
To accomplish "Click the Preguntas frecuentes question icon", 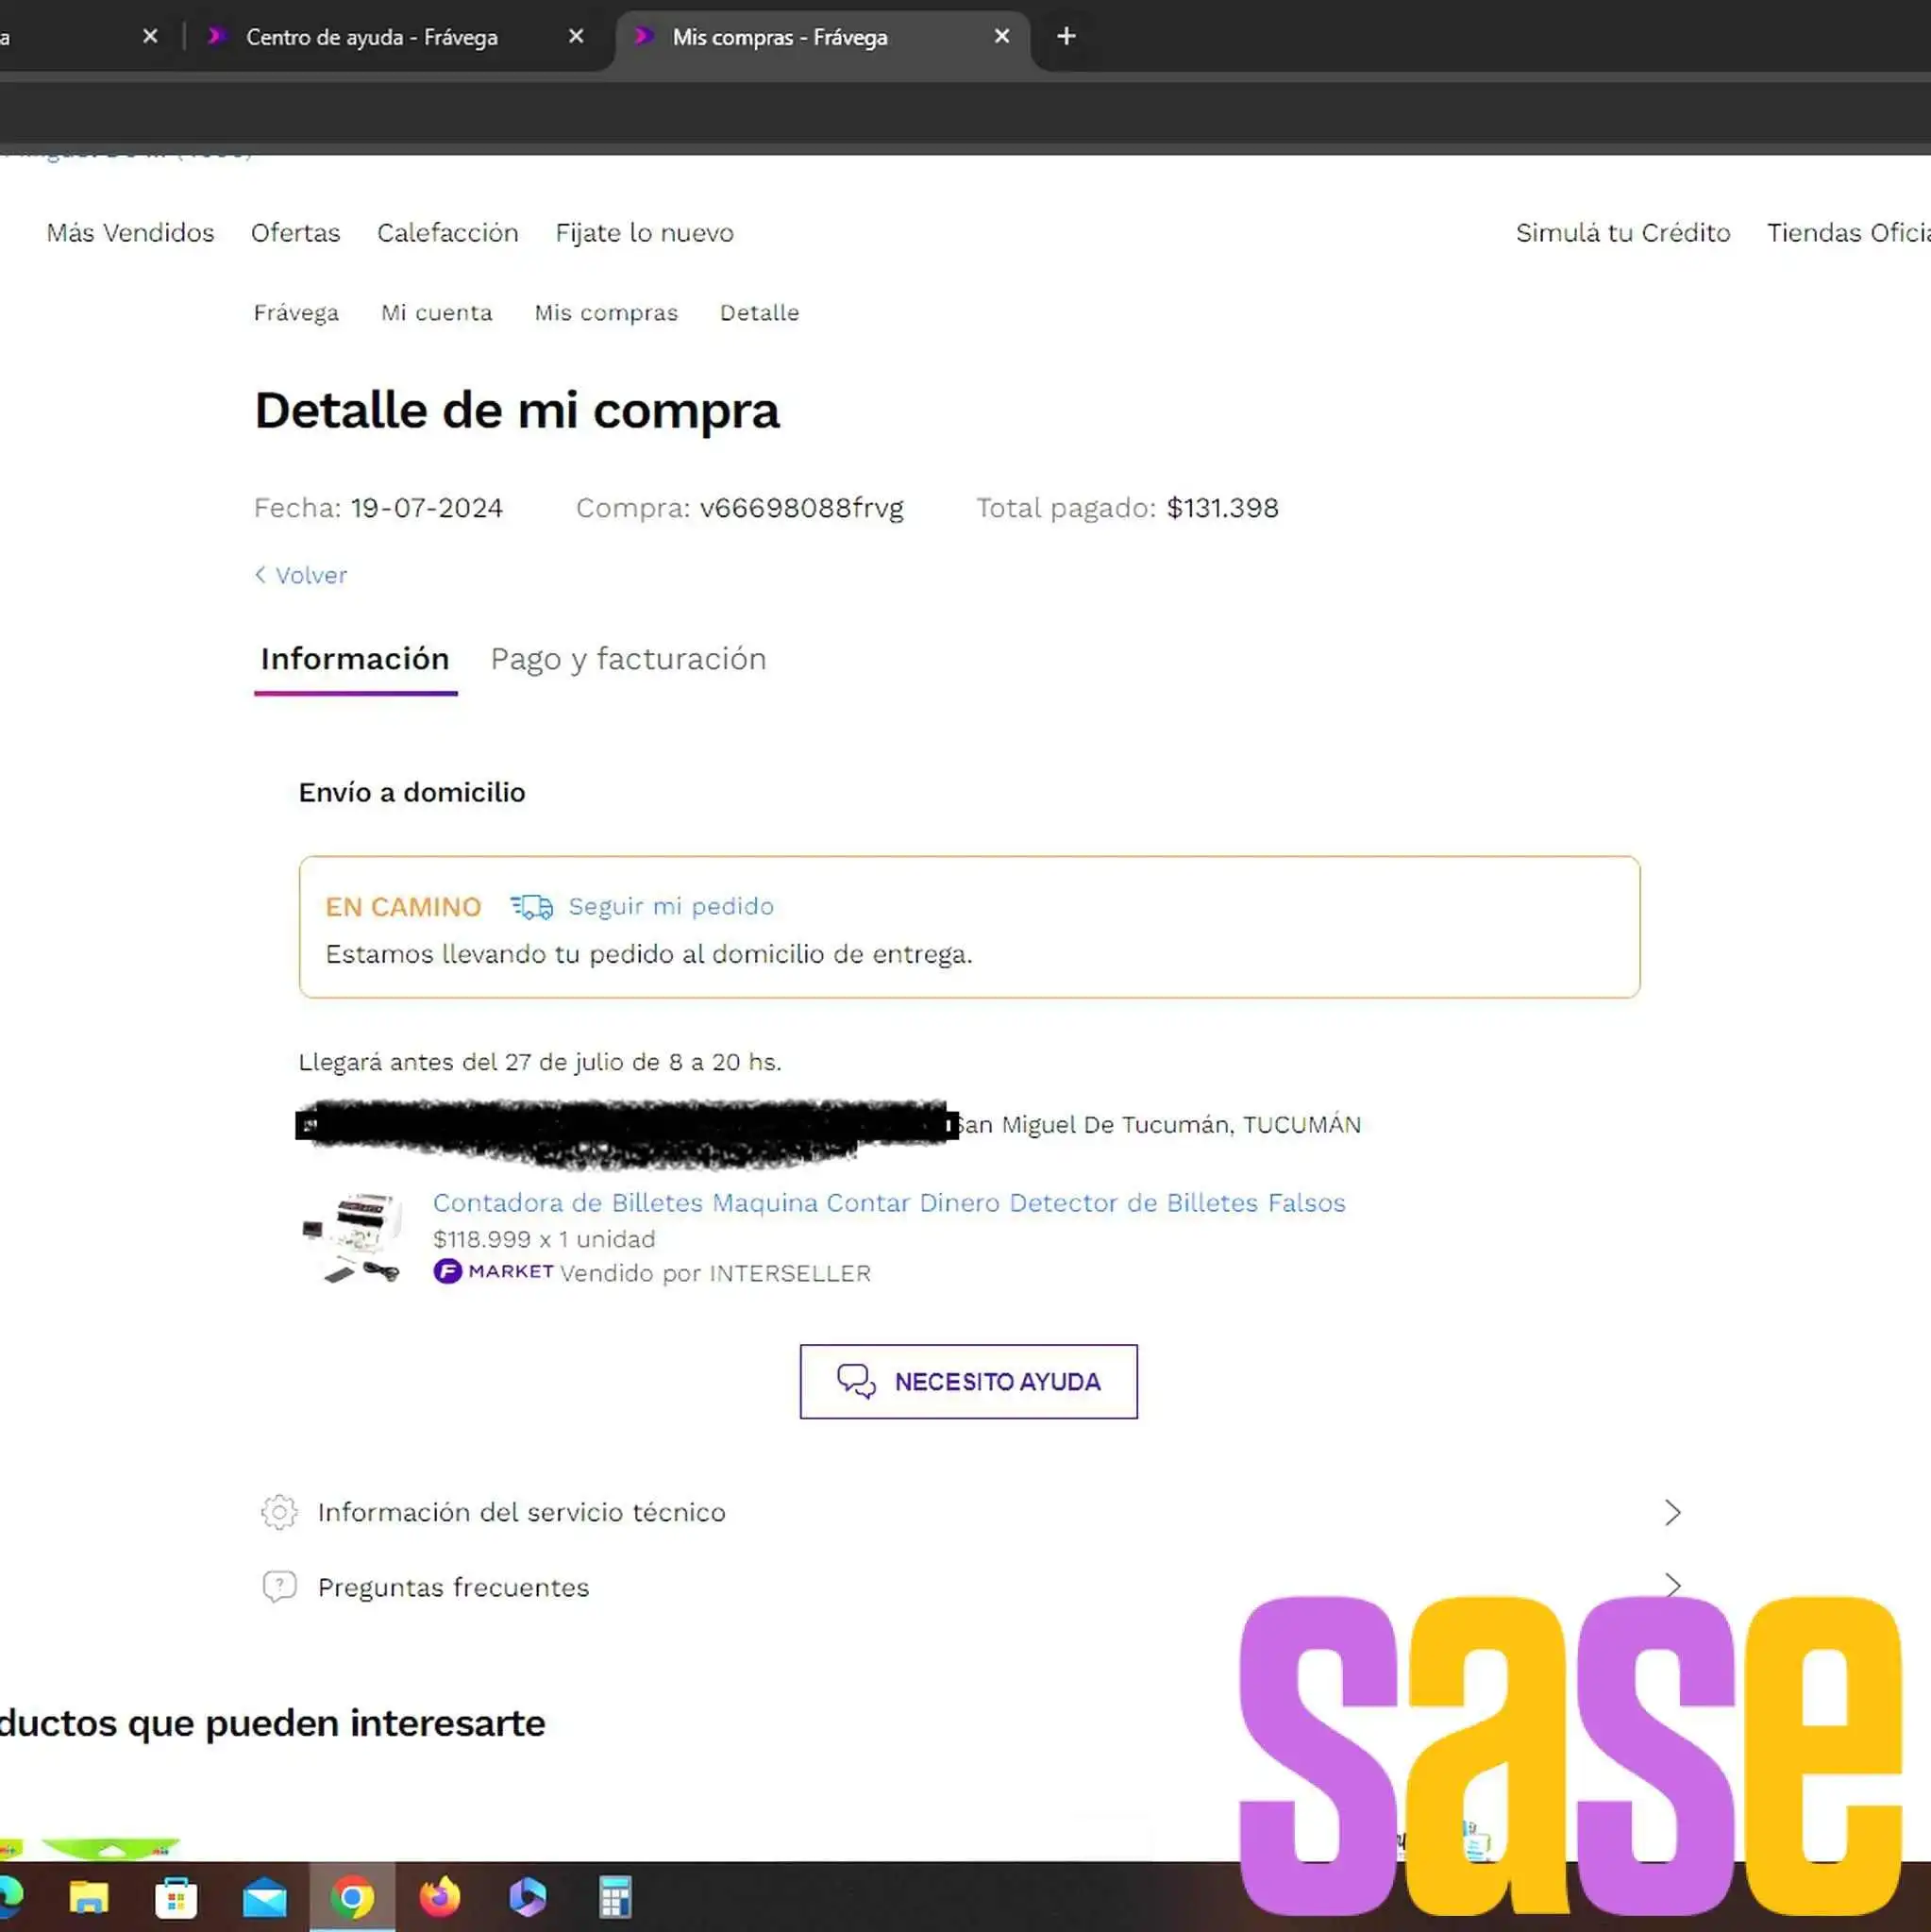I will coord(279,1587).
